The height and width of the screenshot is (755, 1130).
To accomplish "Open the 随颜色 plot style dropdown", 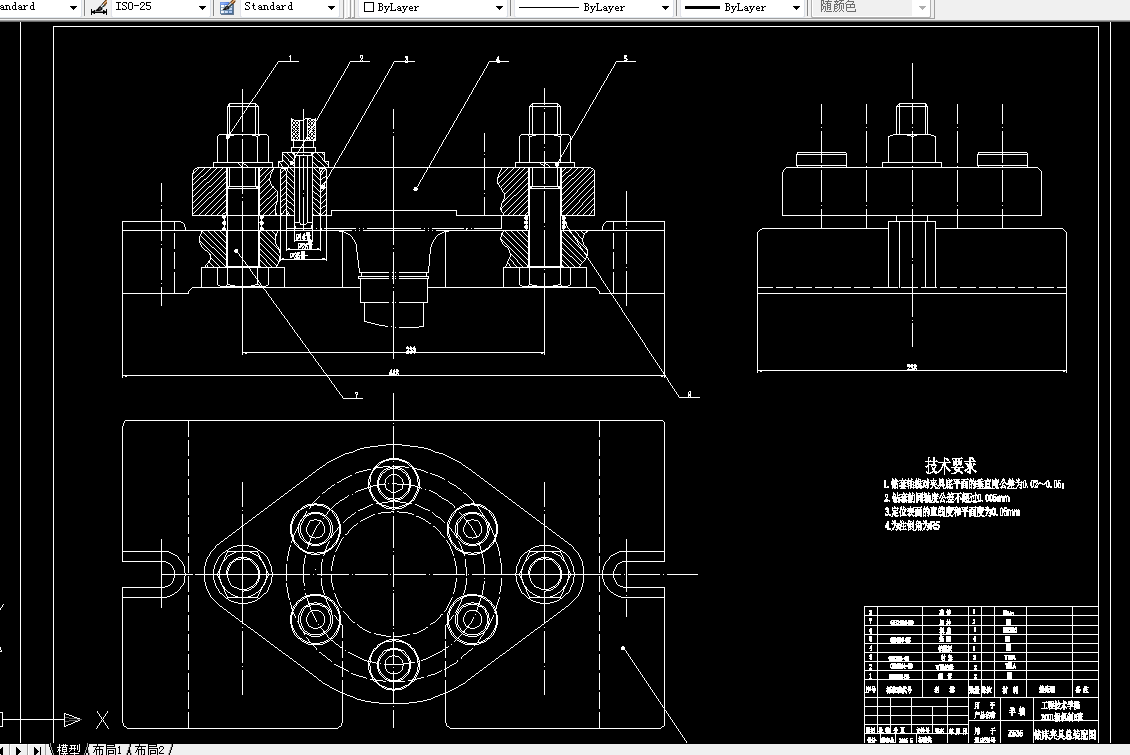I will pyautogui.click(x=922, y=8).
